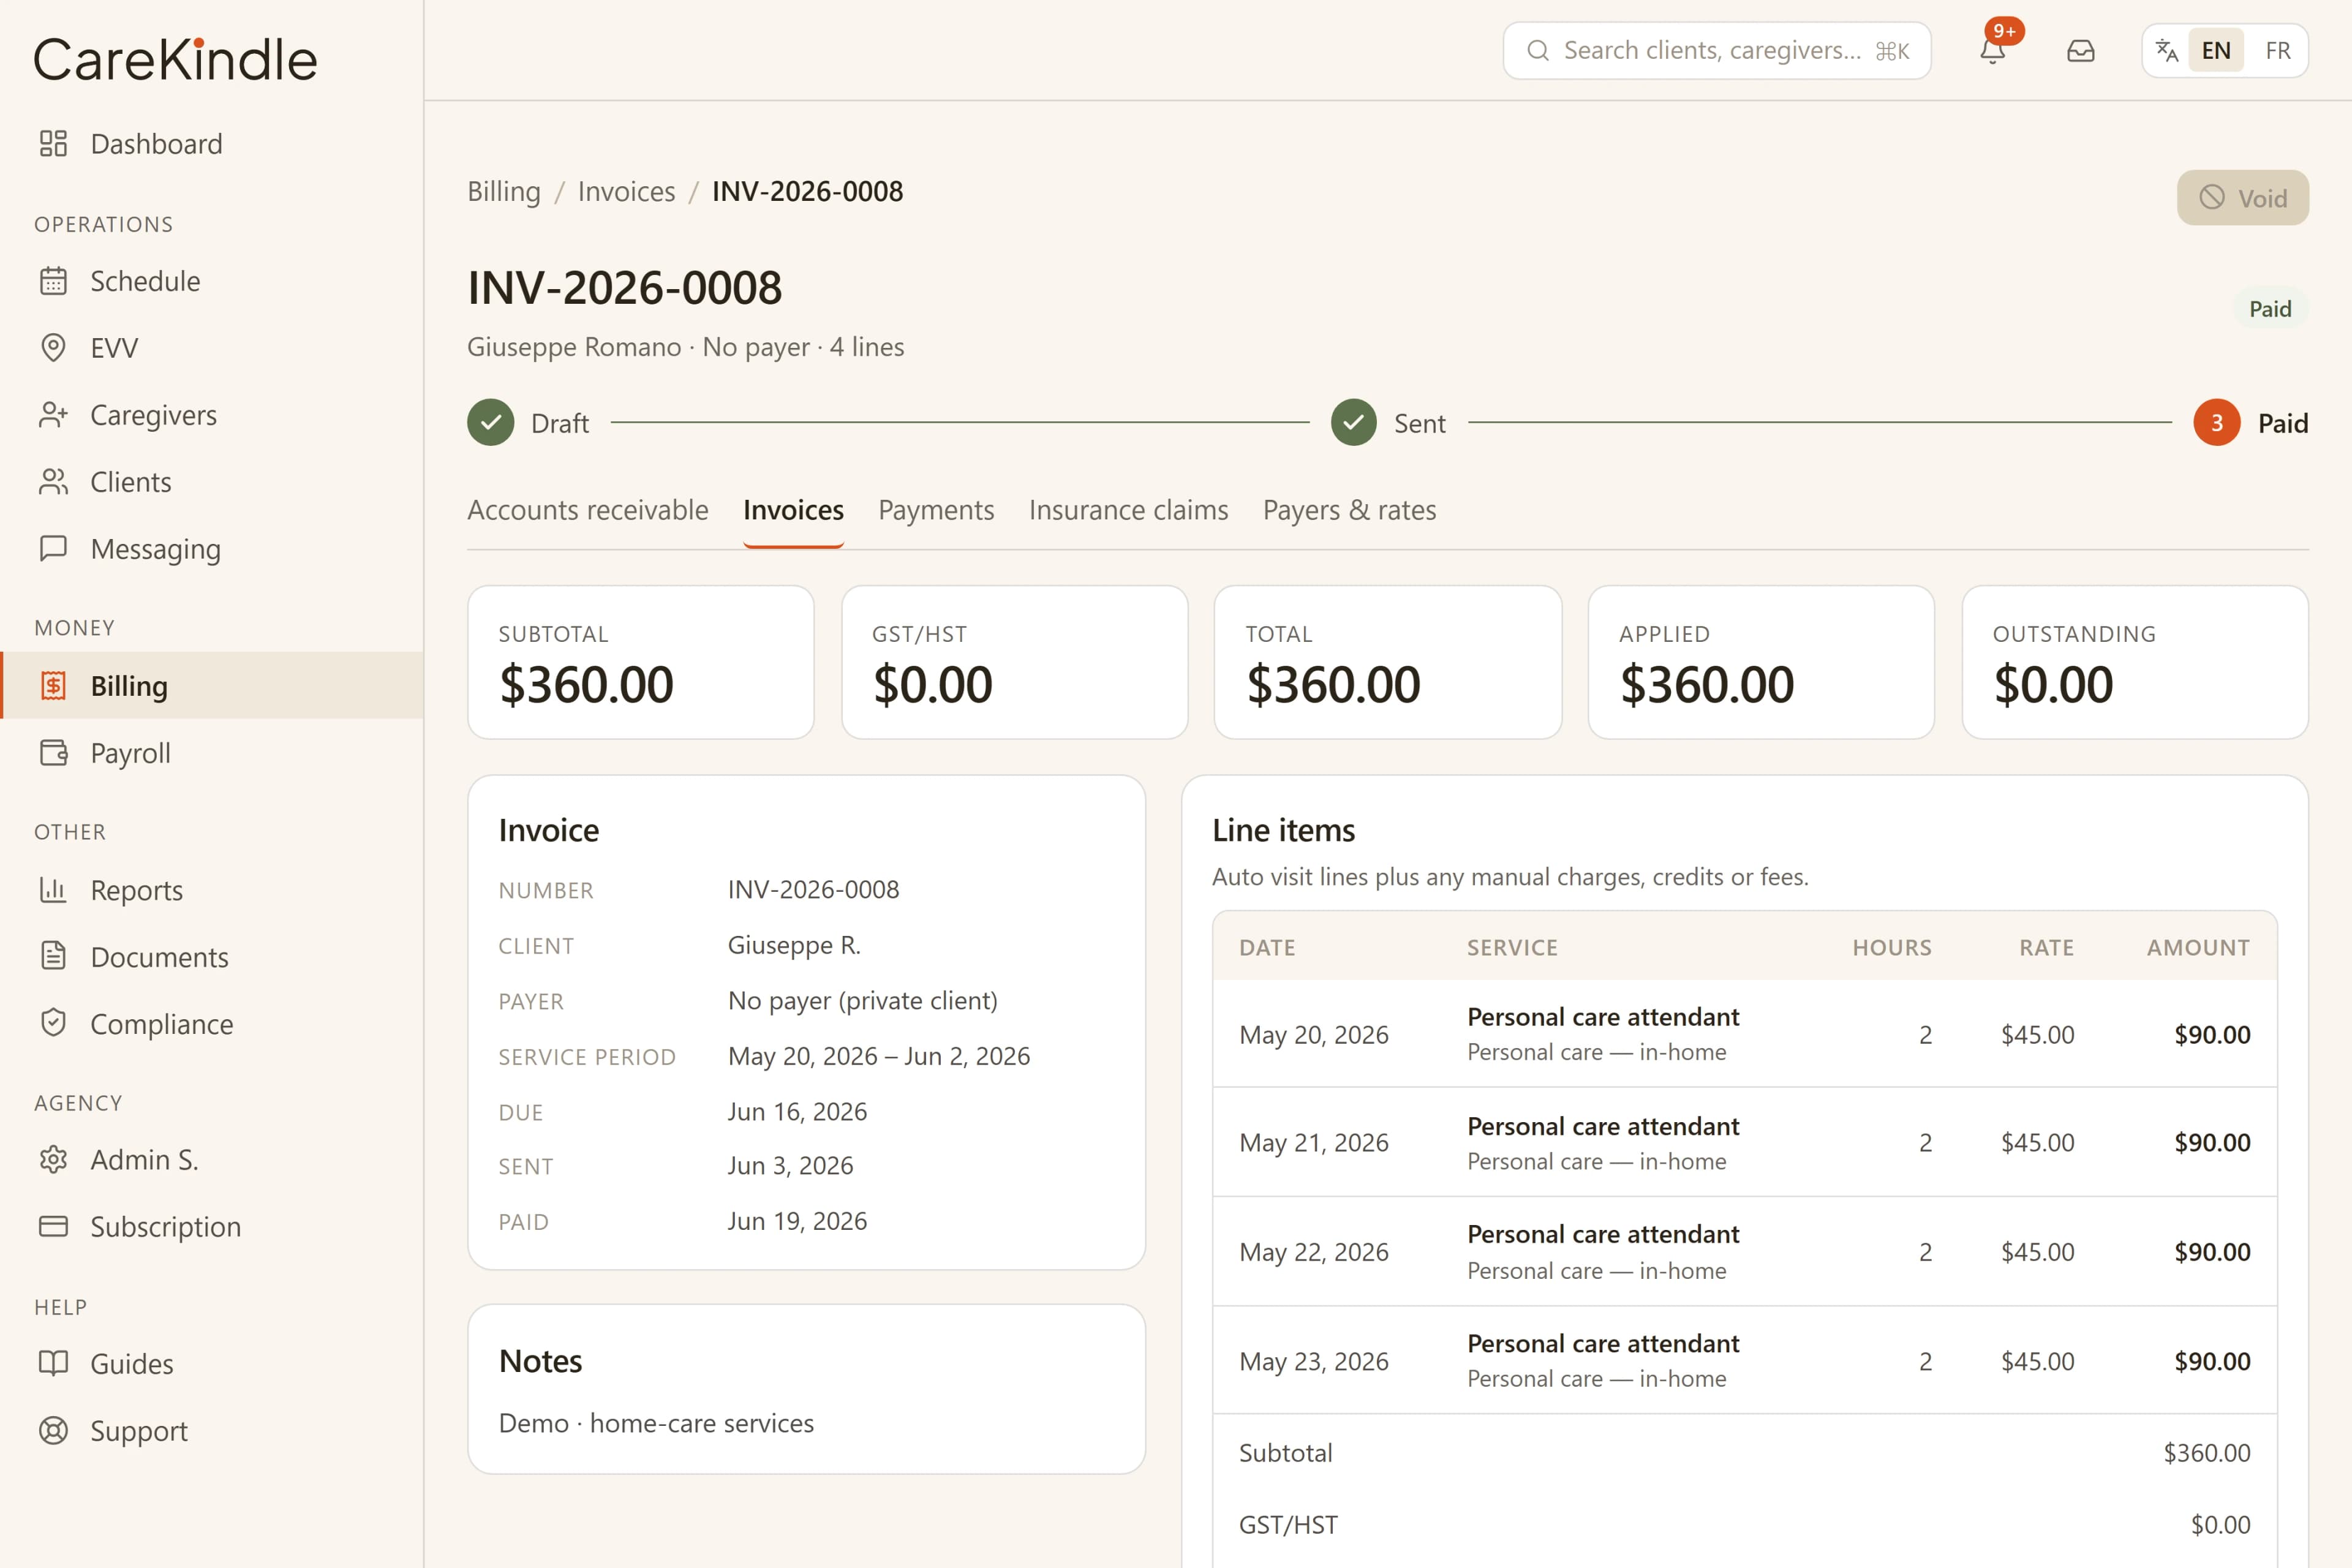
Task: Click the Paid status badge
Action: coord(2270,309)
